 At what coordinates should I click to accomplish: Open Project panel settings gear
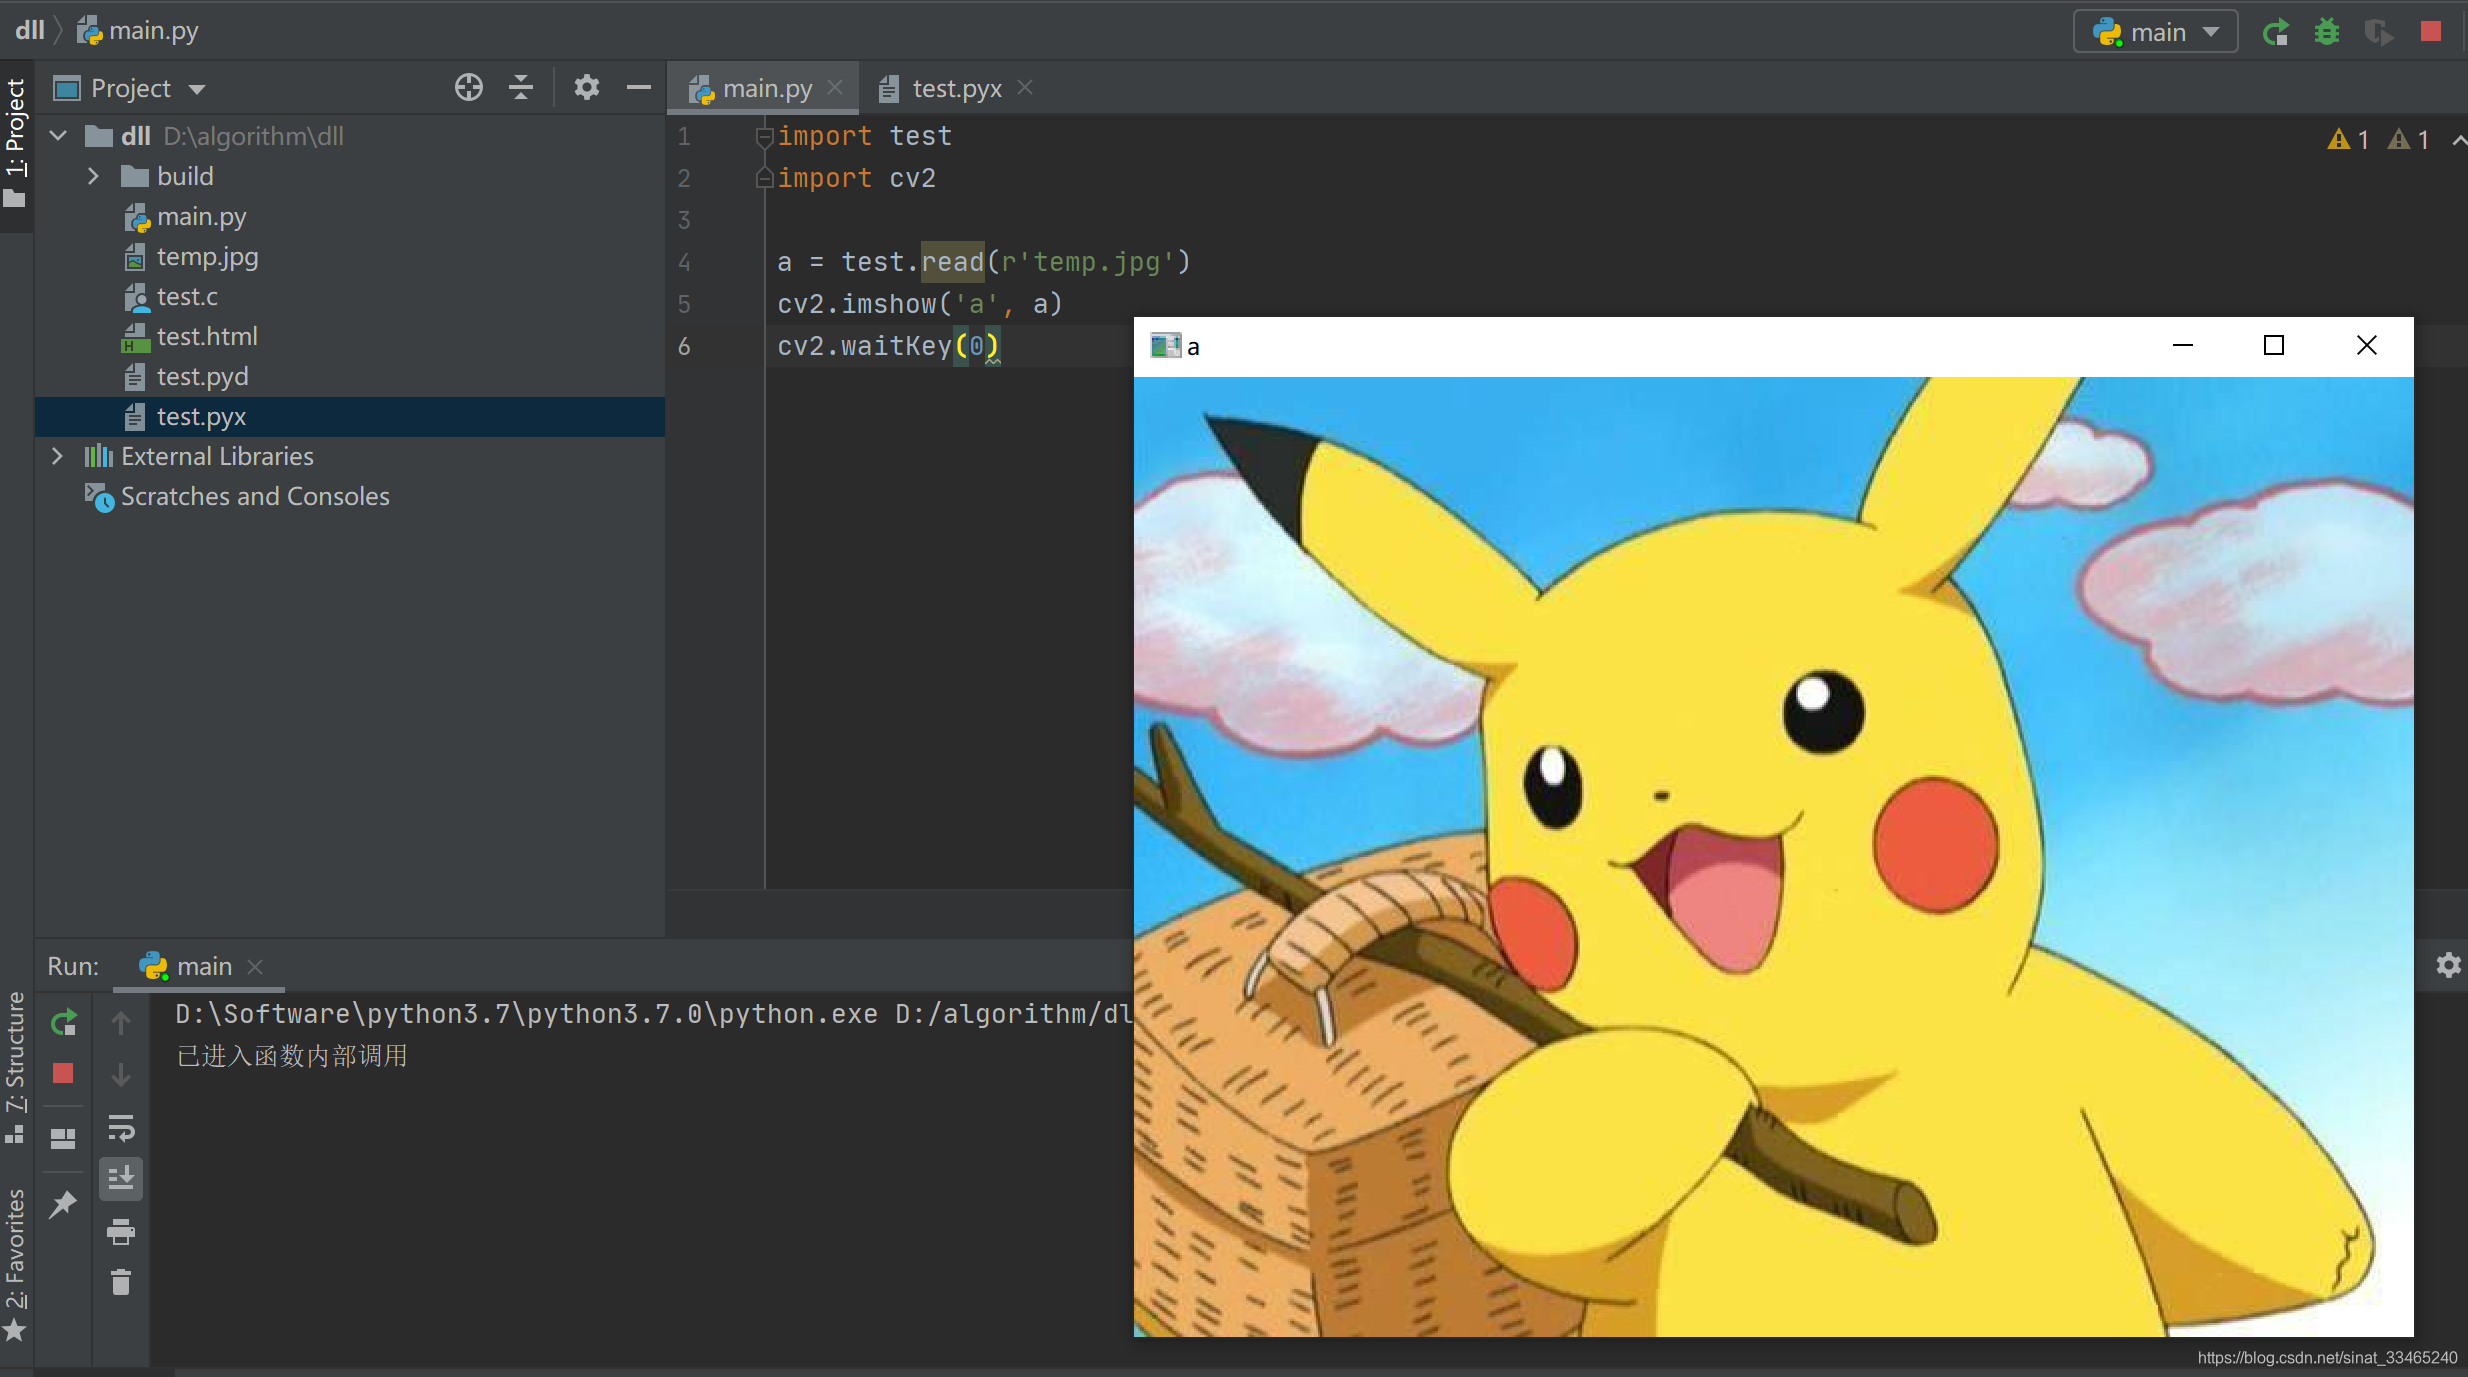[x=587, y=88]
